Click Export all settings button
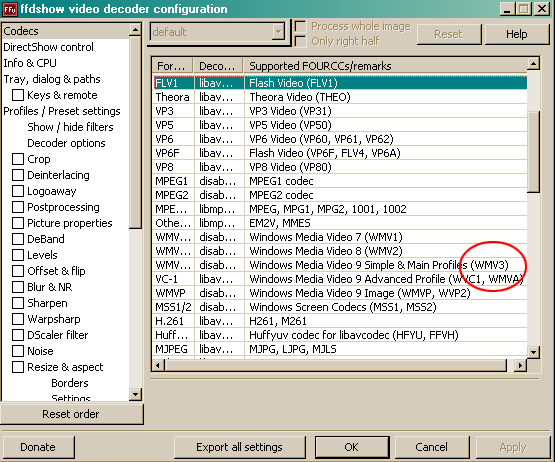The image size is (555, 462). (240, 447)
